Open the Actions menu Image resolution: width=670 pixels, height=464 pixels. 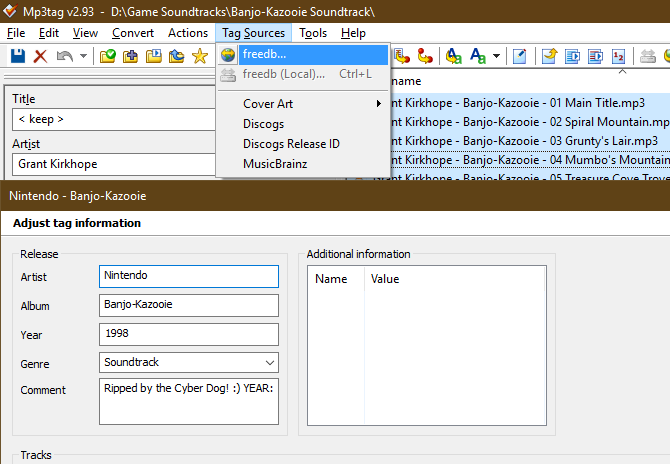coord(188,33)
